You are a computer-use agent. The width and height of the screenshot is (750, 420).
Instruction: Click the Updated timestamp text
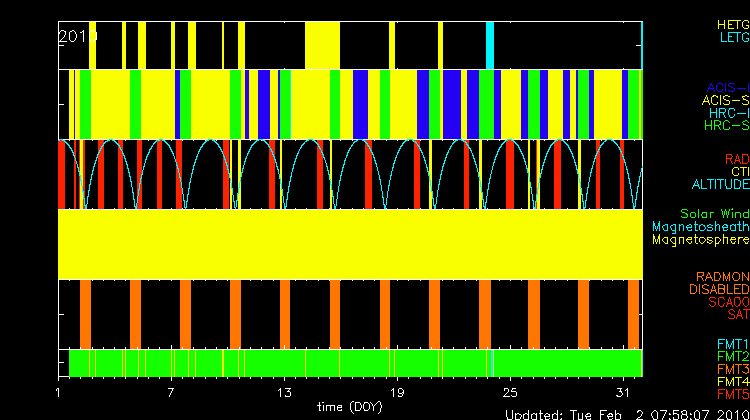point(626,414)
